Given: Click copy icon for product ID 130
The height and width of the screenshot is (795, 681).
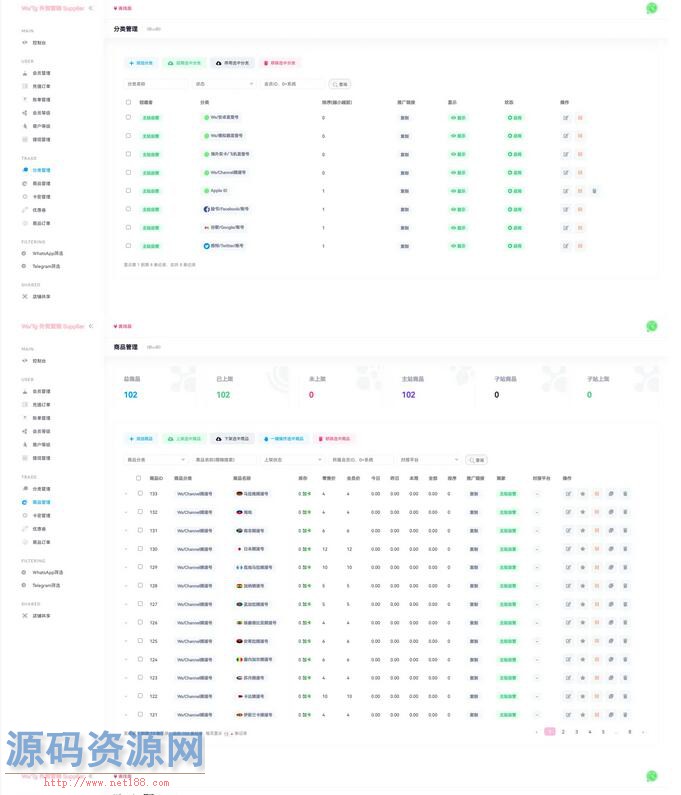Looking at the screenshot, I should pos(611,549).
